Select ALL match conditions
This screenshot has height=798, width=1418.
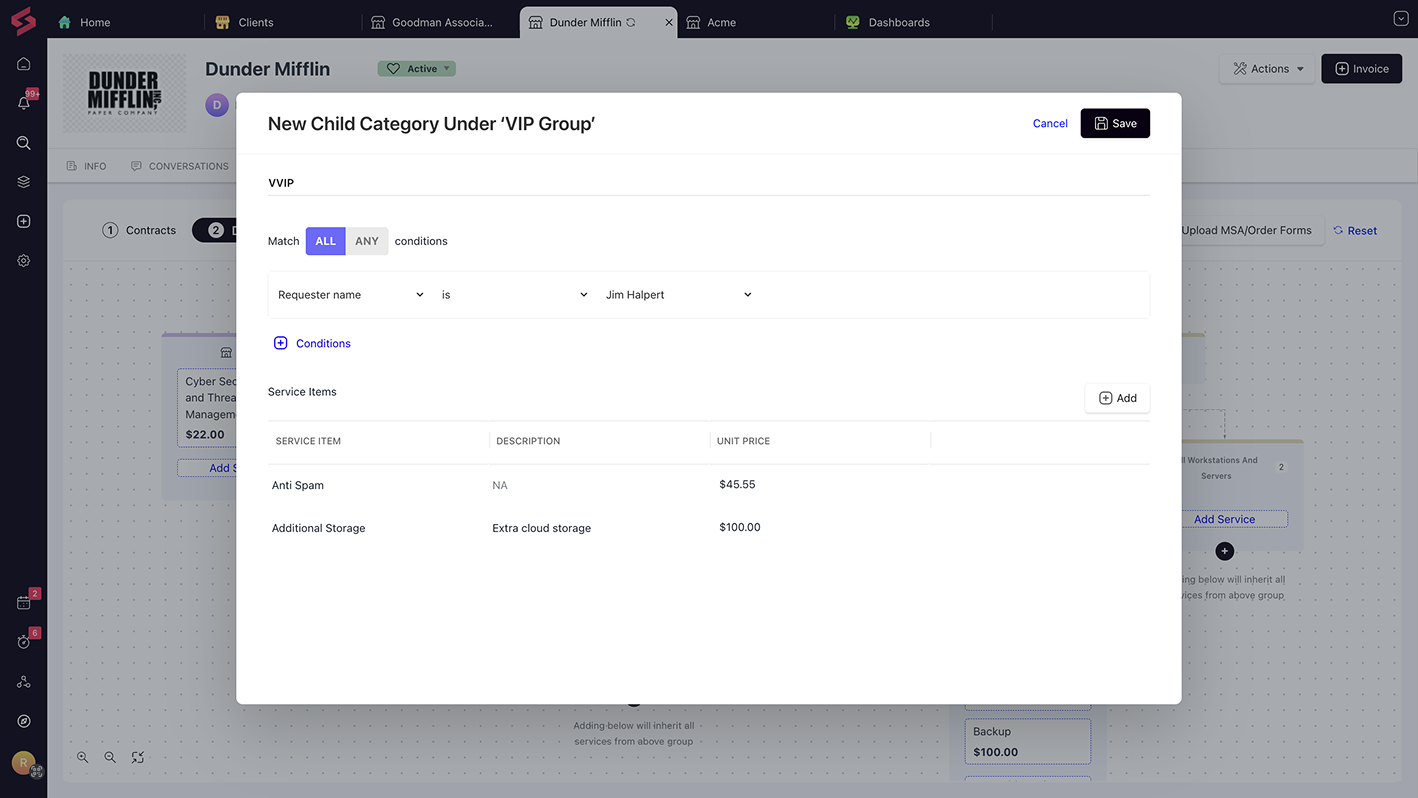coord(326,241)
